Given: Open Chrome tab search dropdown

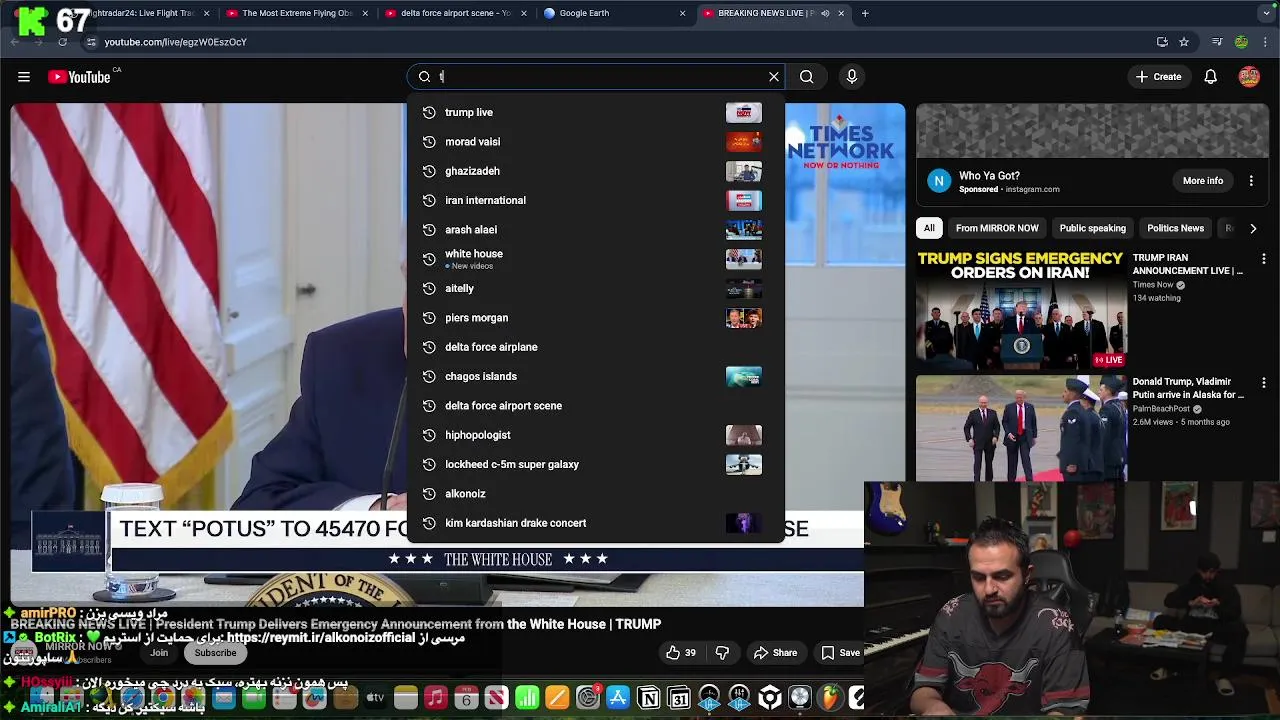Looking at the screenshot, I should click(1266, 13).
